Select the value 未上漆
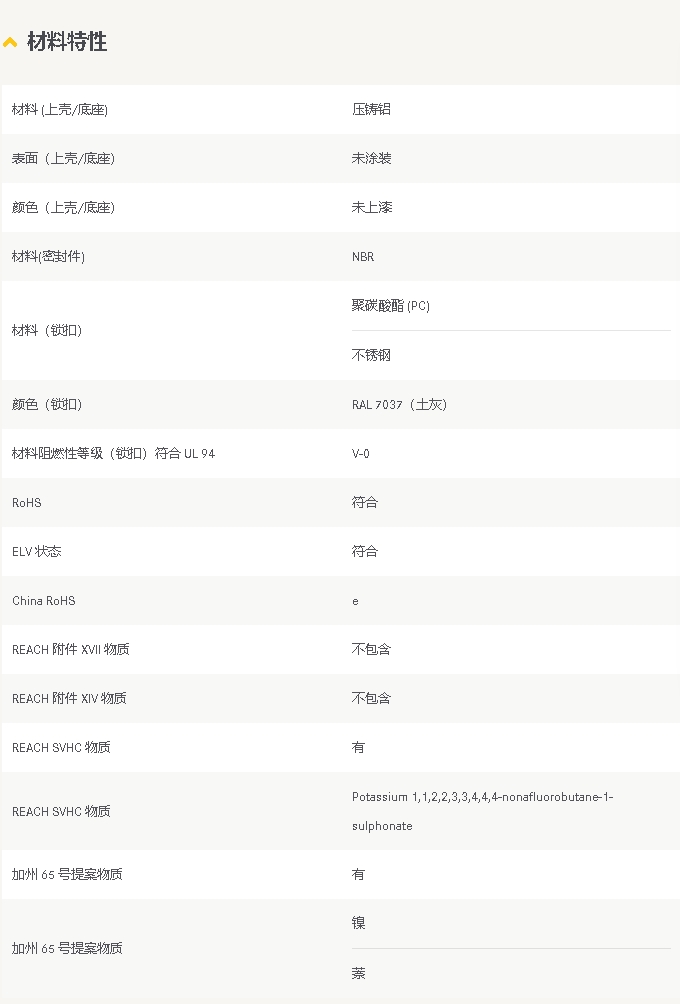The width and height of the screenshot is (680, 1004). [x=372, y=207]
